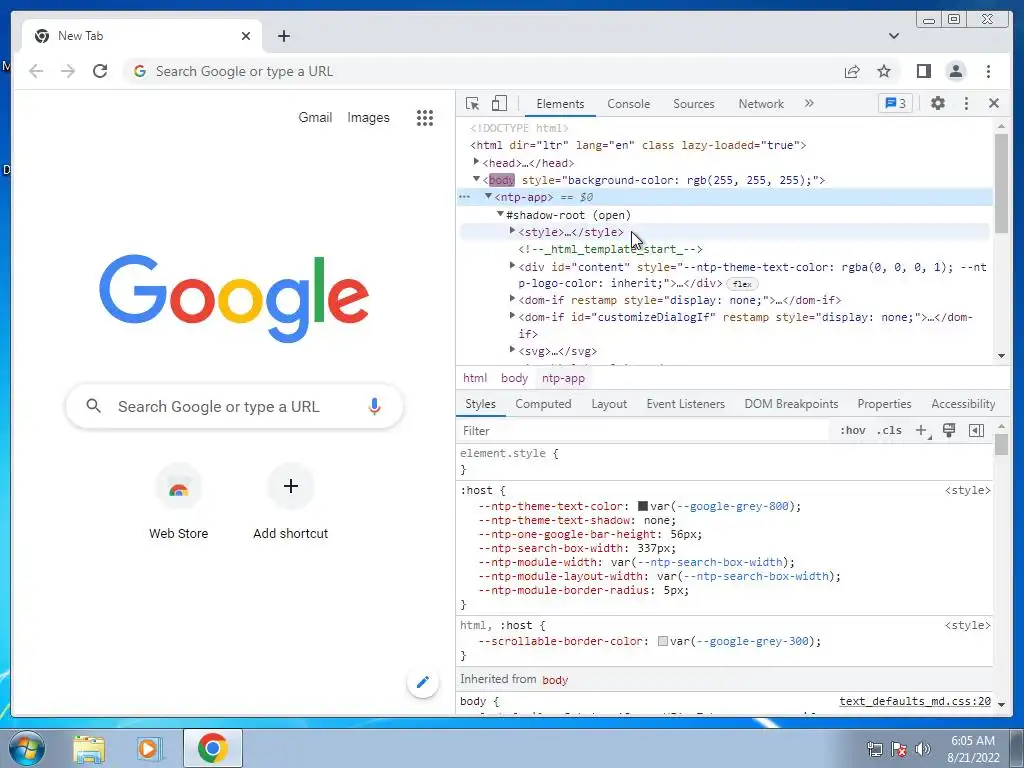1024x768 pixels.
Task: Expand the head element node
Action: 476,161
